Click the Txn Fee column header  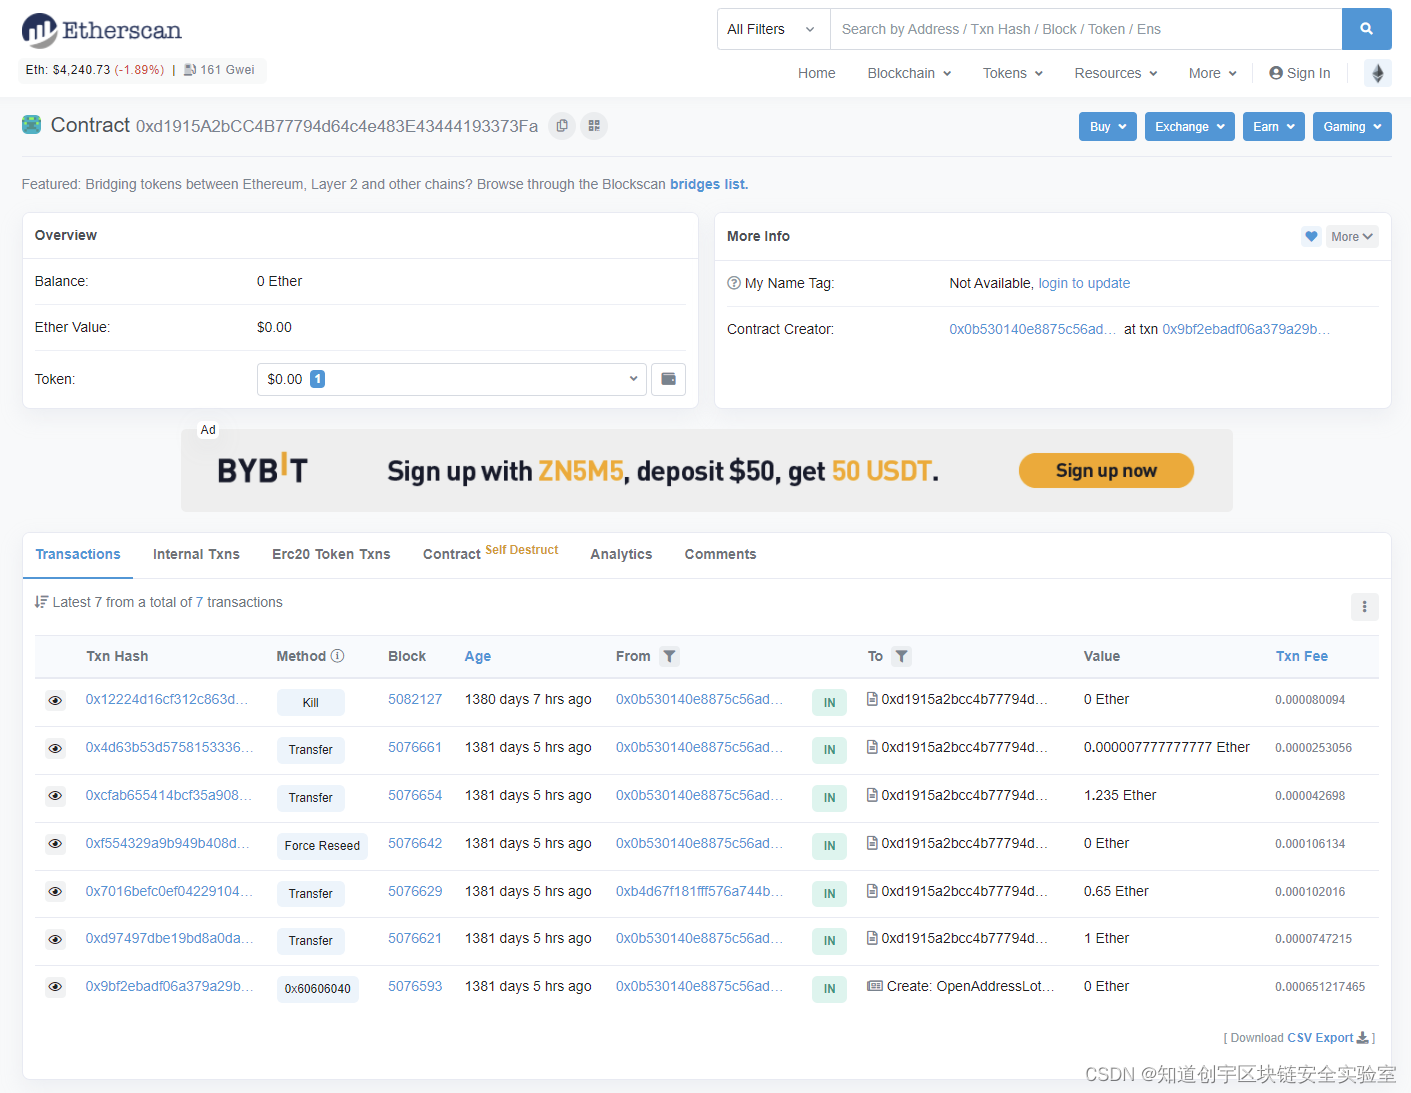1301,656
